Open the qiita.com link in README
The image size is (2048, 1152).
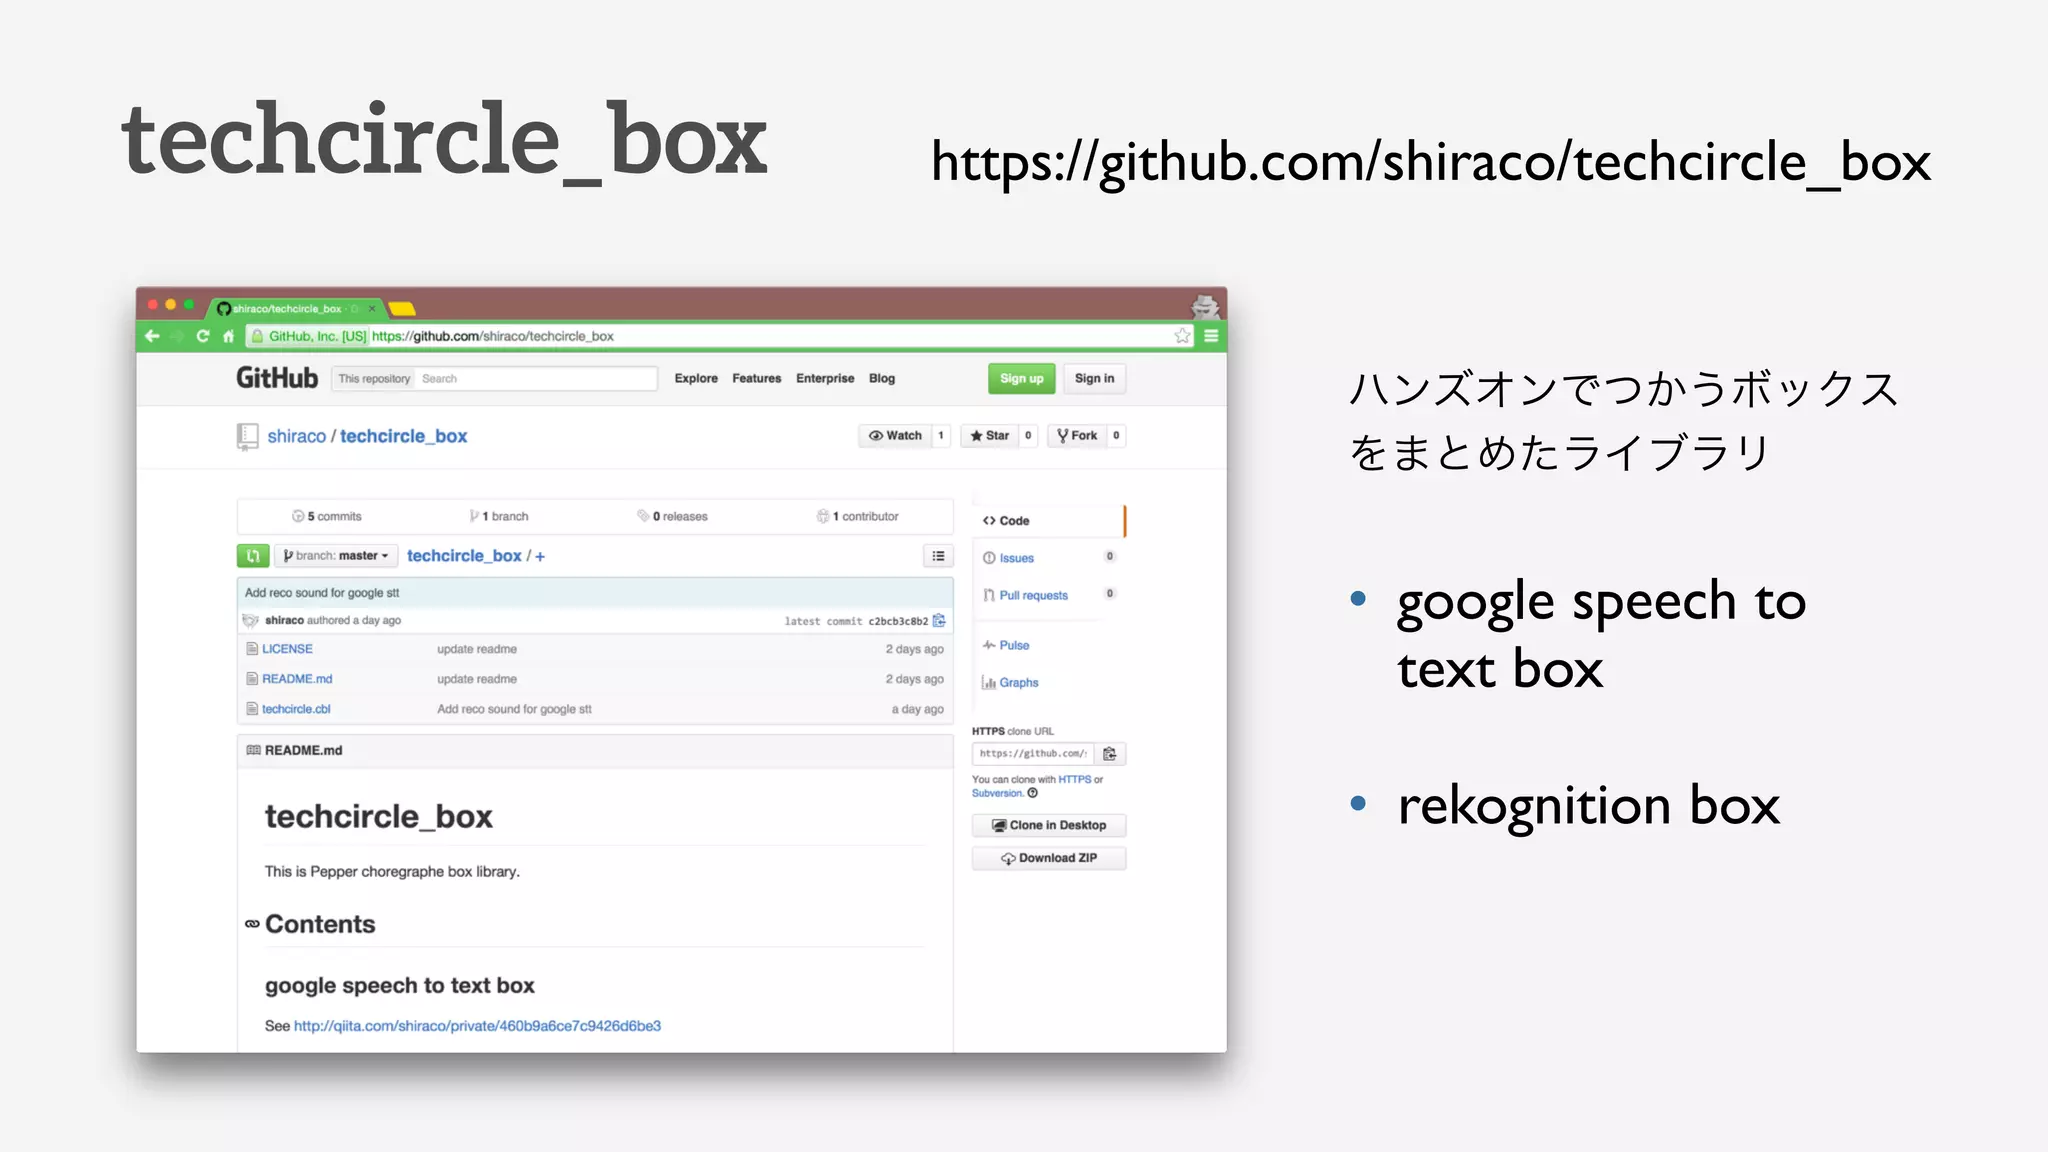click(x=477, y=1026)
